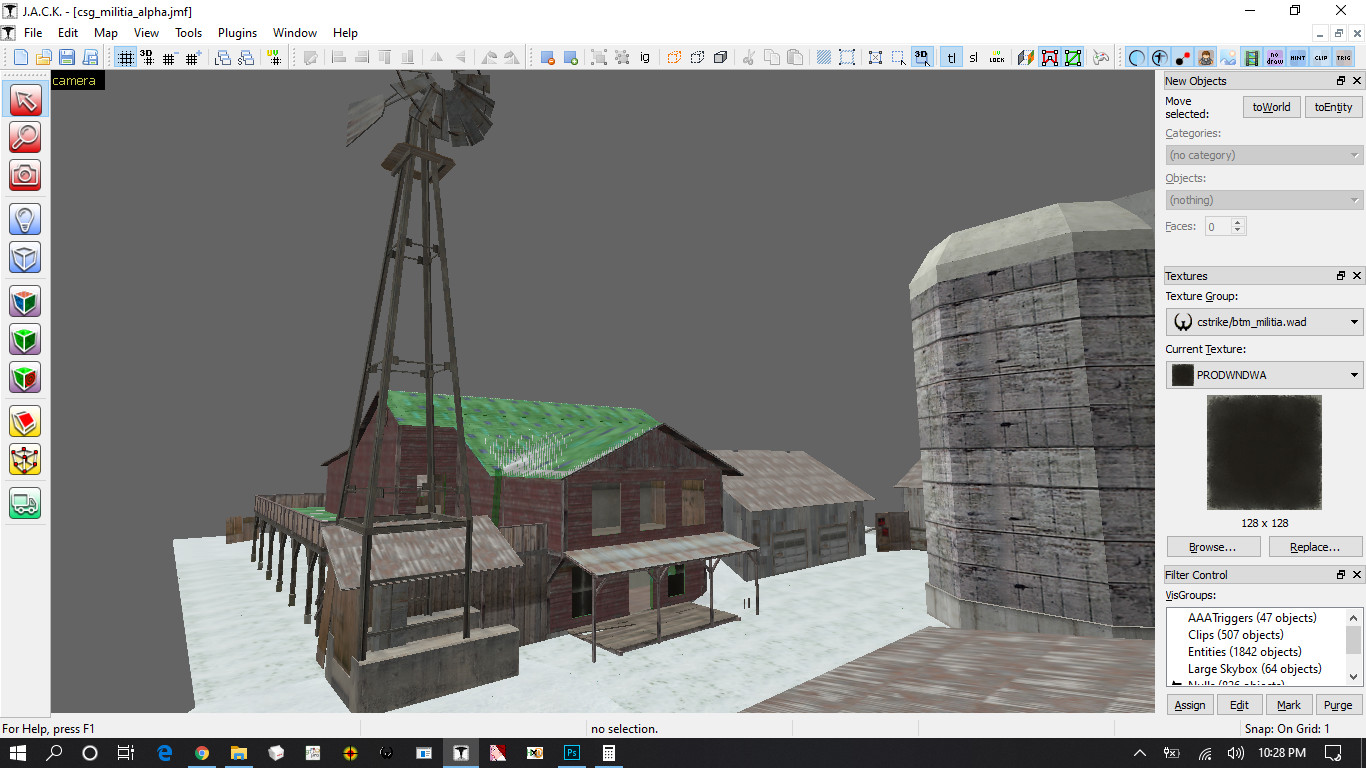
Task: Select the Camera tool
Action: coord(25,175)
